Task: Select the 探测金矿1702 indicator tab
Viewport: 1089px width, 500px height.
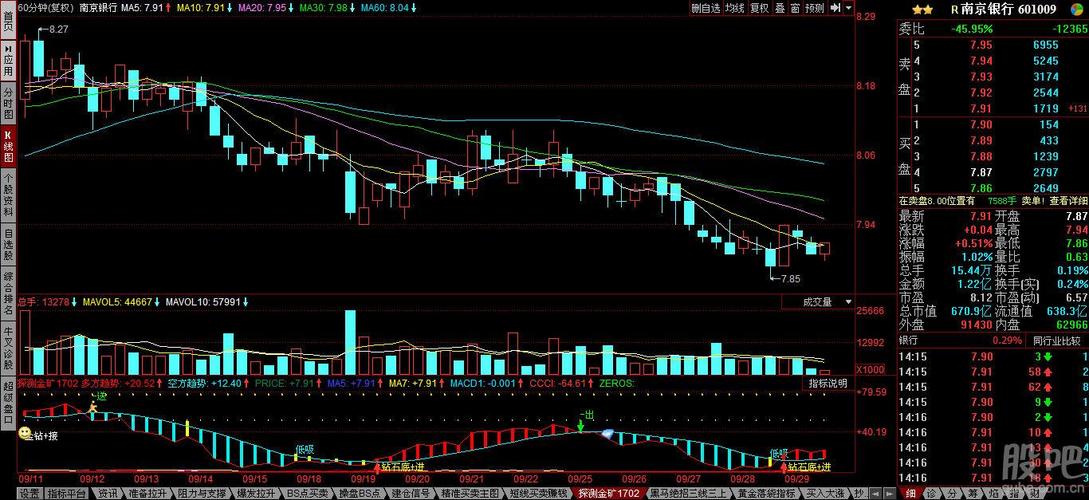Action: [x=609, y=493]
